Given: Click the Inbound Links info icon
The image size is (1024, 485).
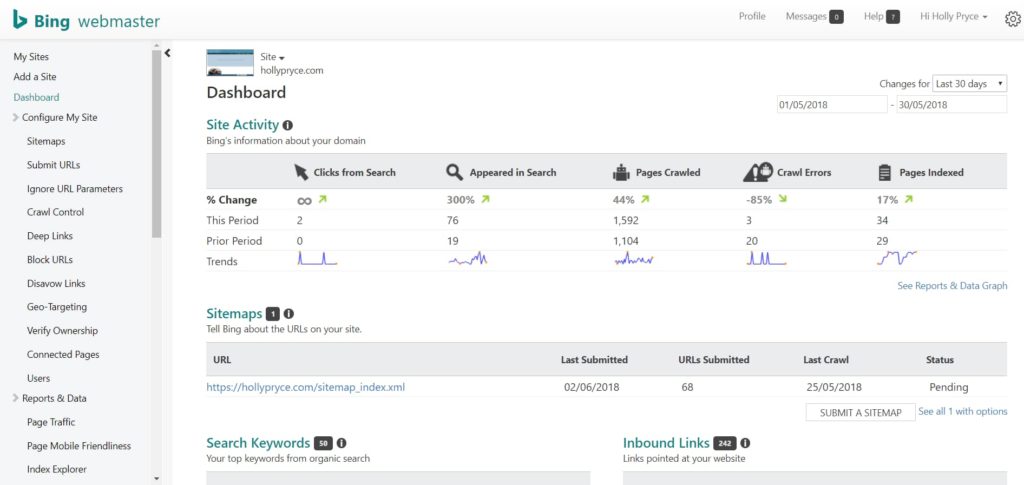Looking at the screenshot, I should pyautogui.click(x=745, y=443).
